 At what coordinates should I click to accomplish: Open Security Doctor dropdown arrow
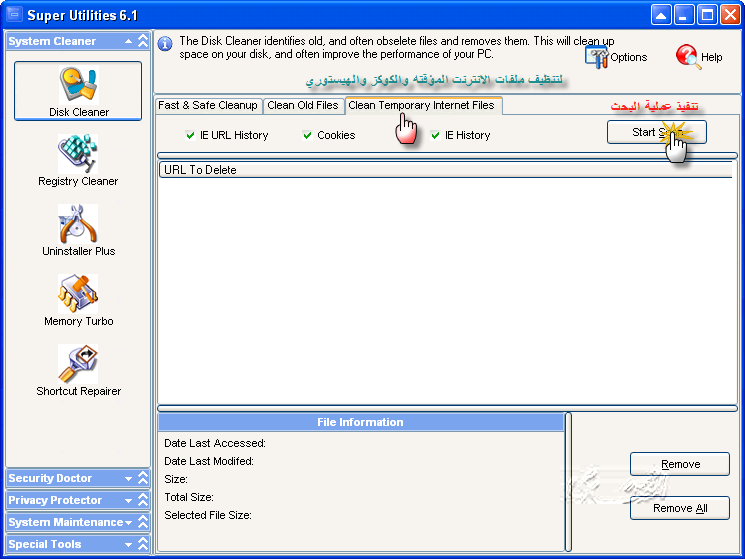pos(128,479)
